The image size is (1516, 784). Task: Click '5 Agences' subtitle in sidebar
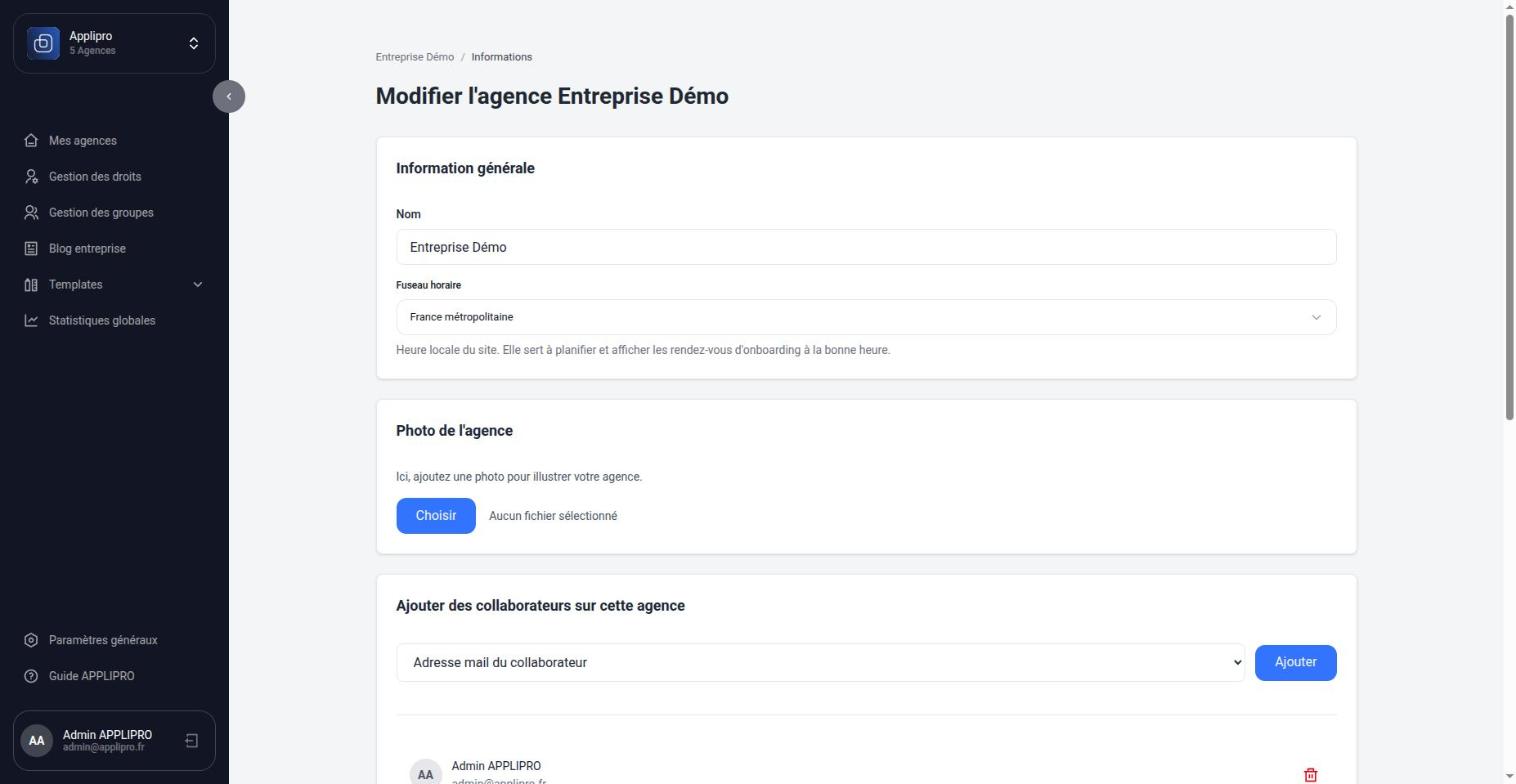tap(92, 51)
